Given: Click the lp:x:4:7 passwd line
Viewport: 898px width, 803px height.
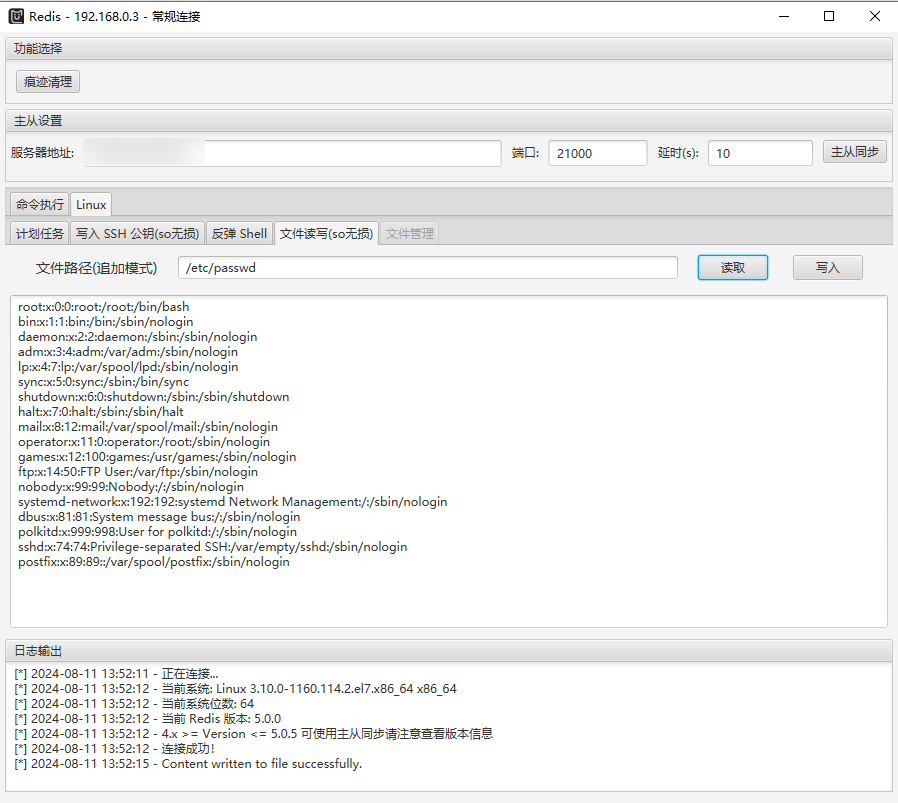Looking at the screenshot, I should point(128,367).
